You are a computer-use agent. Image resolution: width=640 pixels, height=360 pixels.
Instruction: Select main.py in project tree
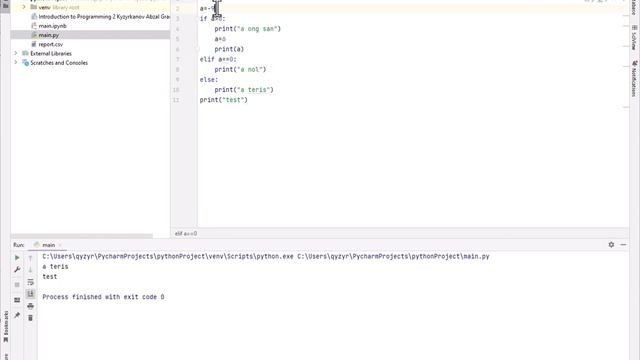point(49,35)
